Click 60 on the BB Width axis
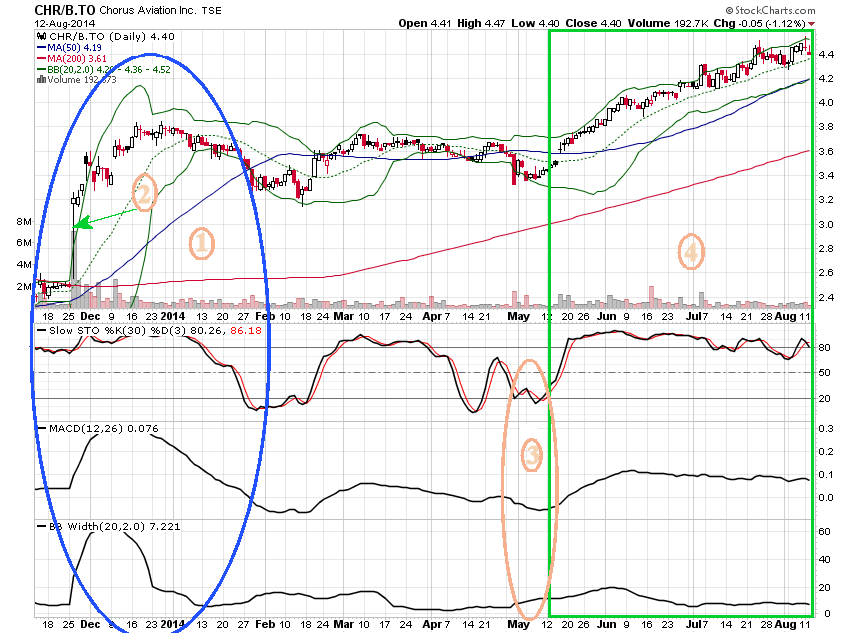The height and width of the screenshot is (633, 850). coord(825,532)
